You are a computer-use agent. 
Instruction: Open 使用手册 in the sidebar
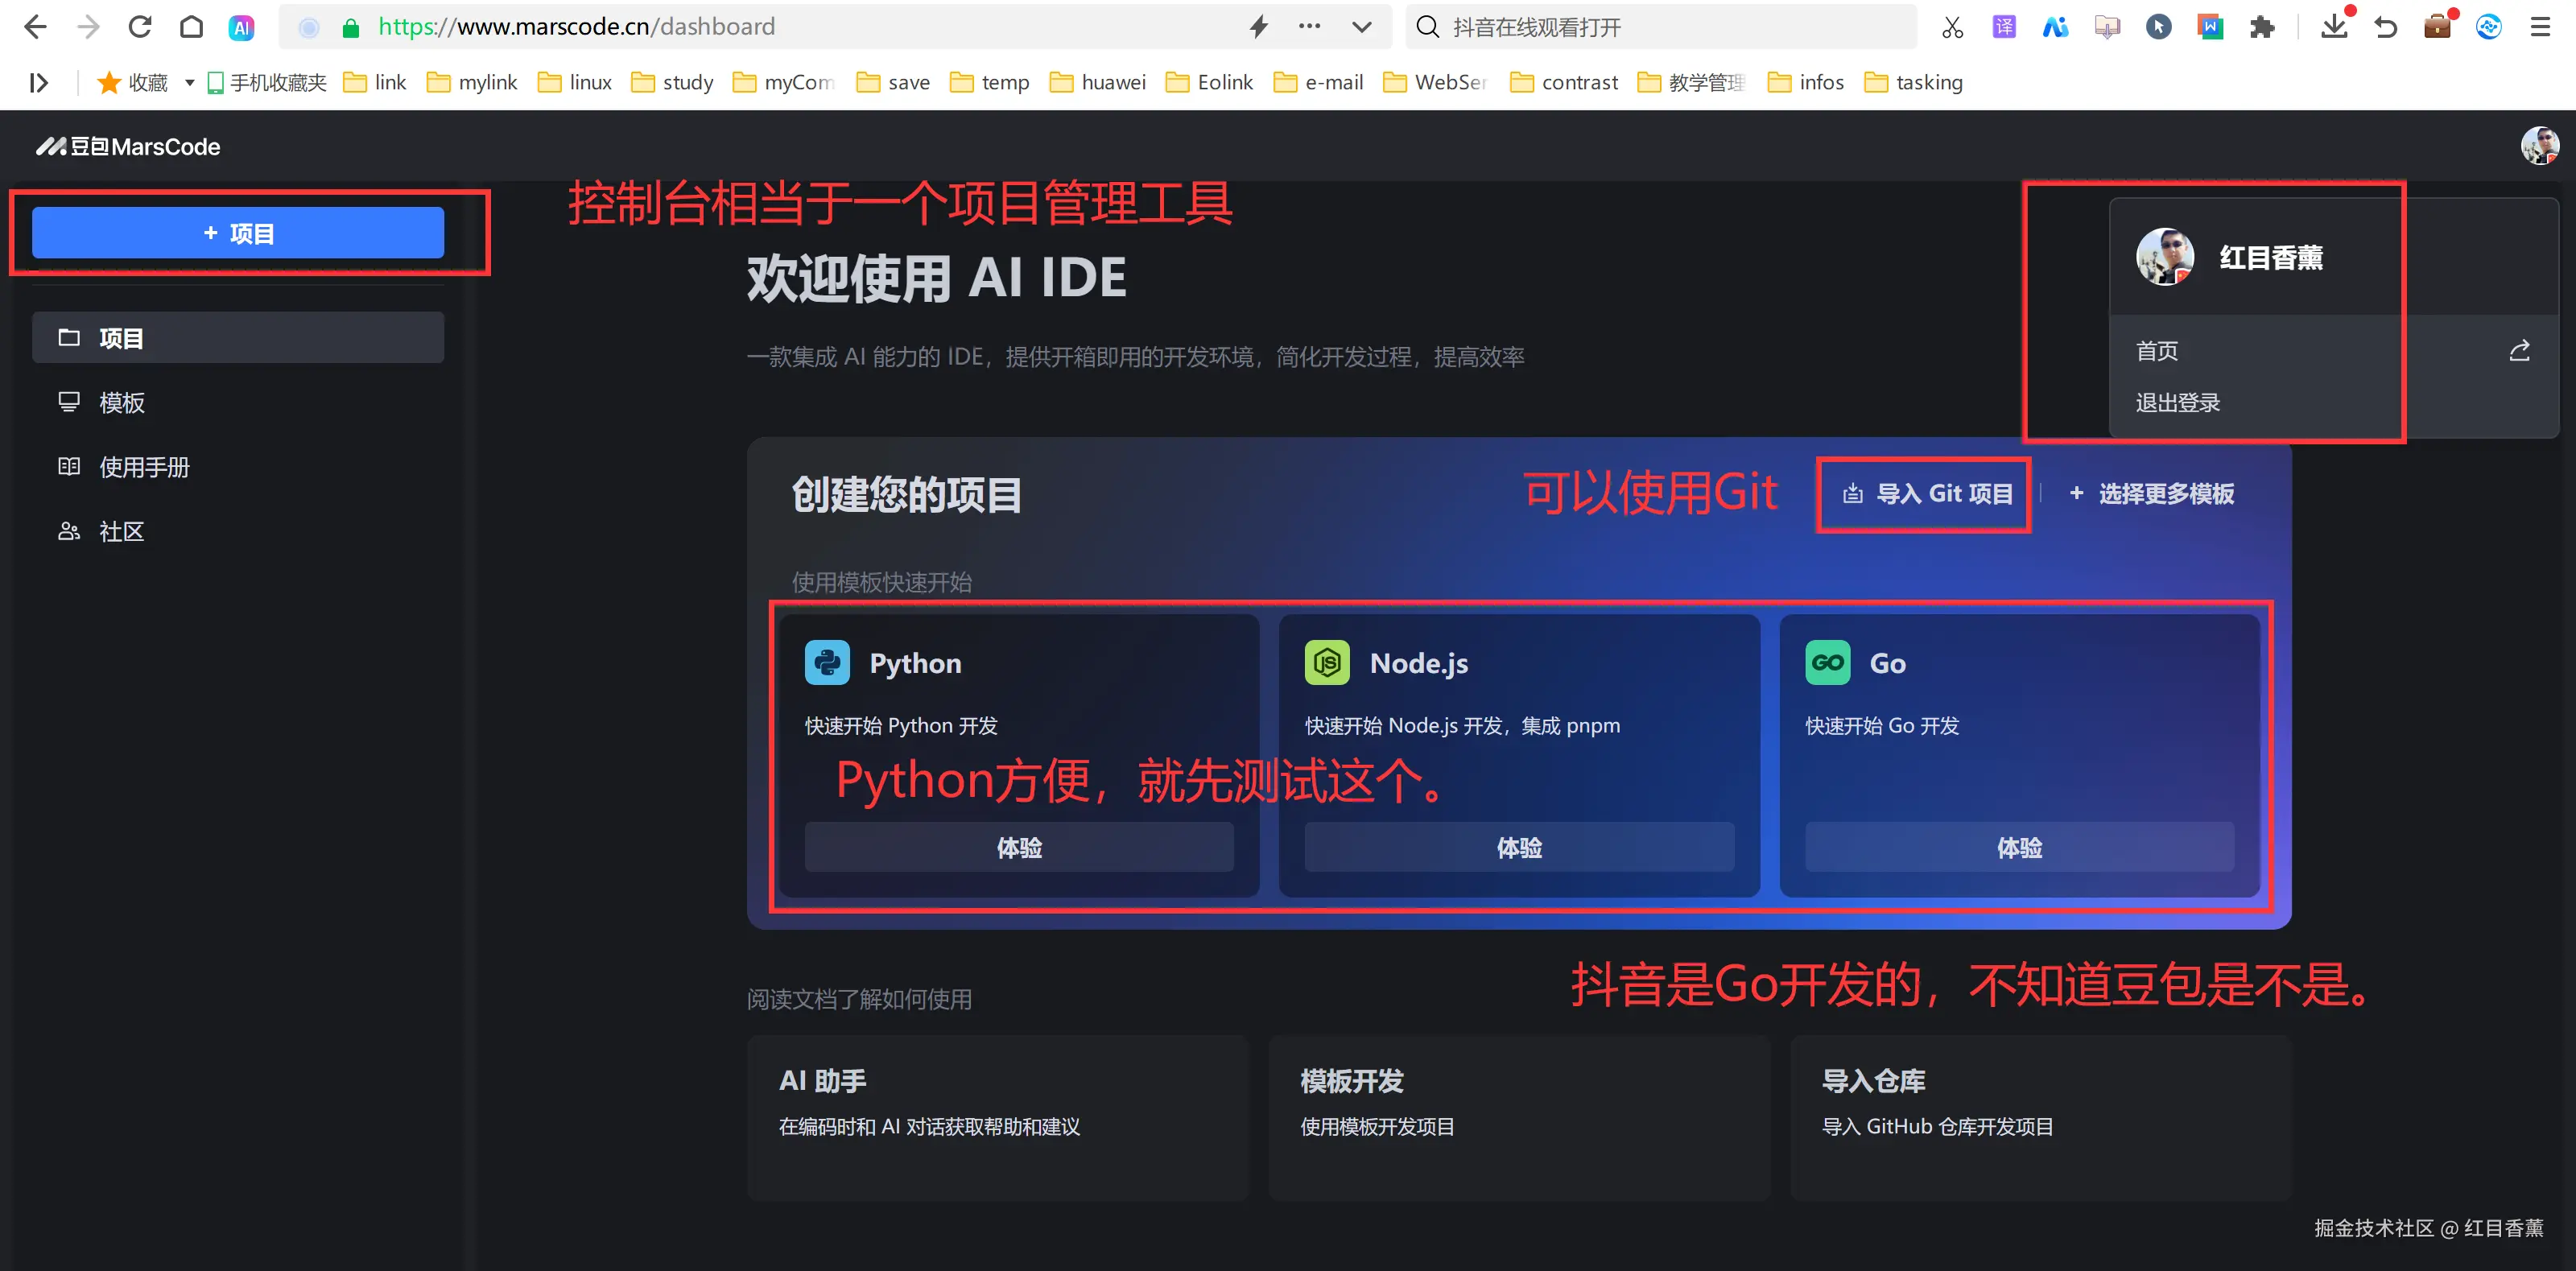click(x=144, y=467)
